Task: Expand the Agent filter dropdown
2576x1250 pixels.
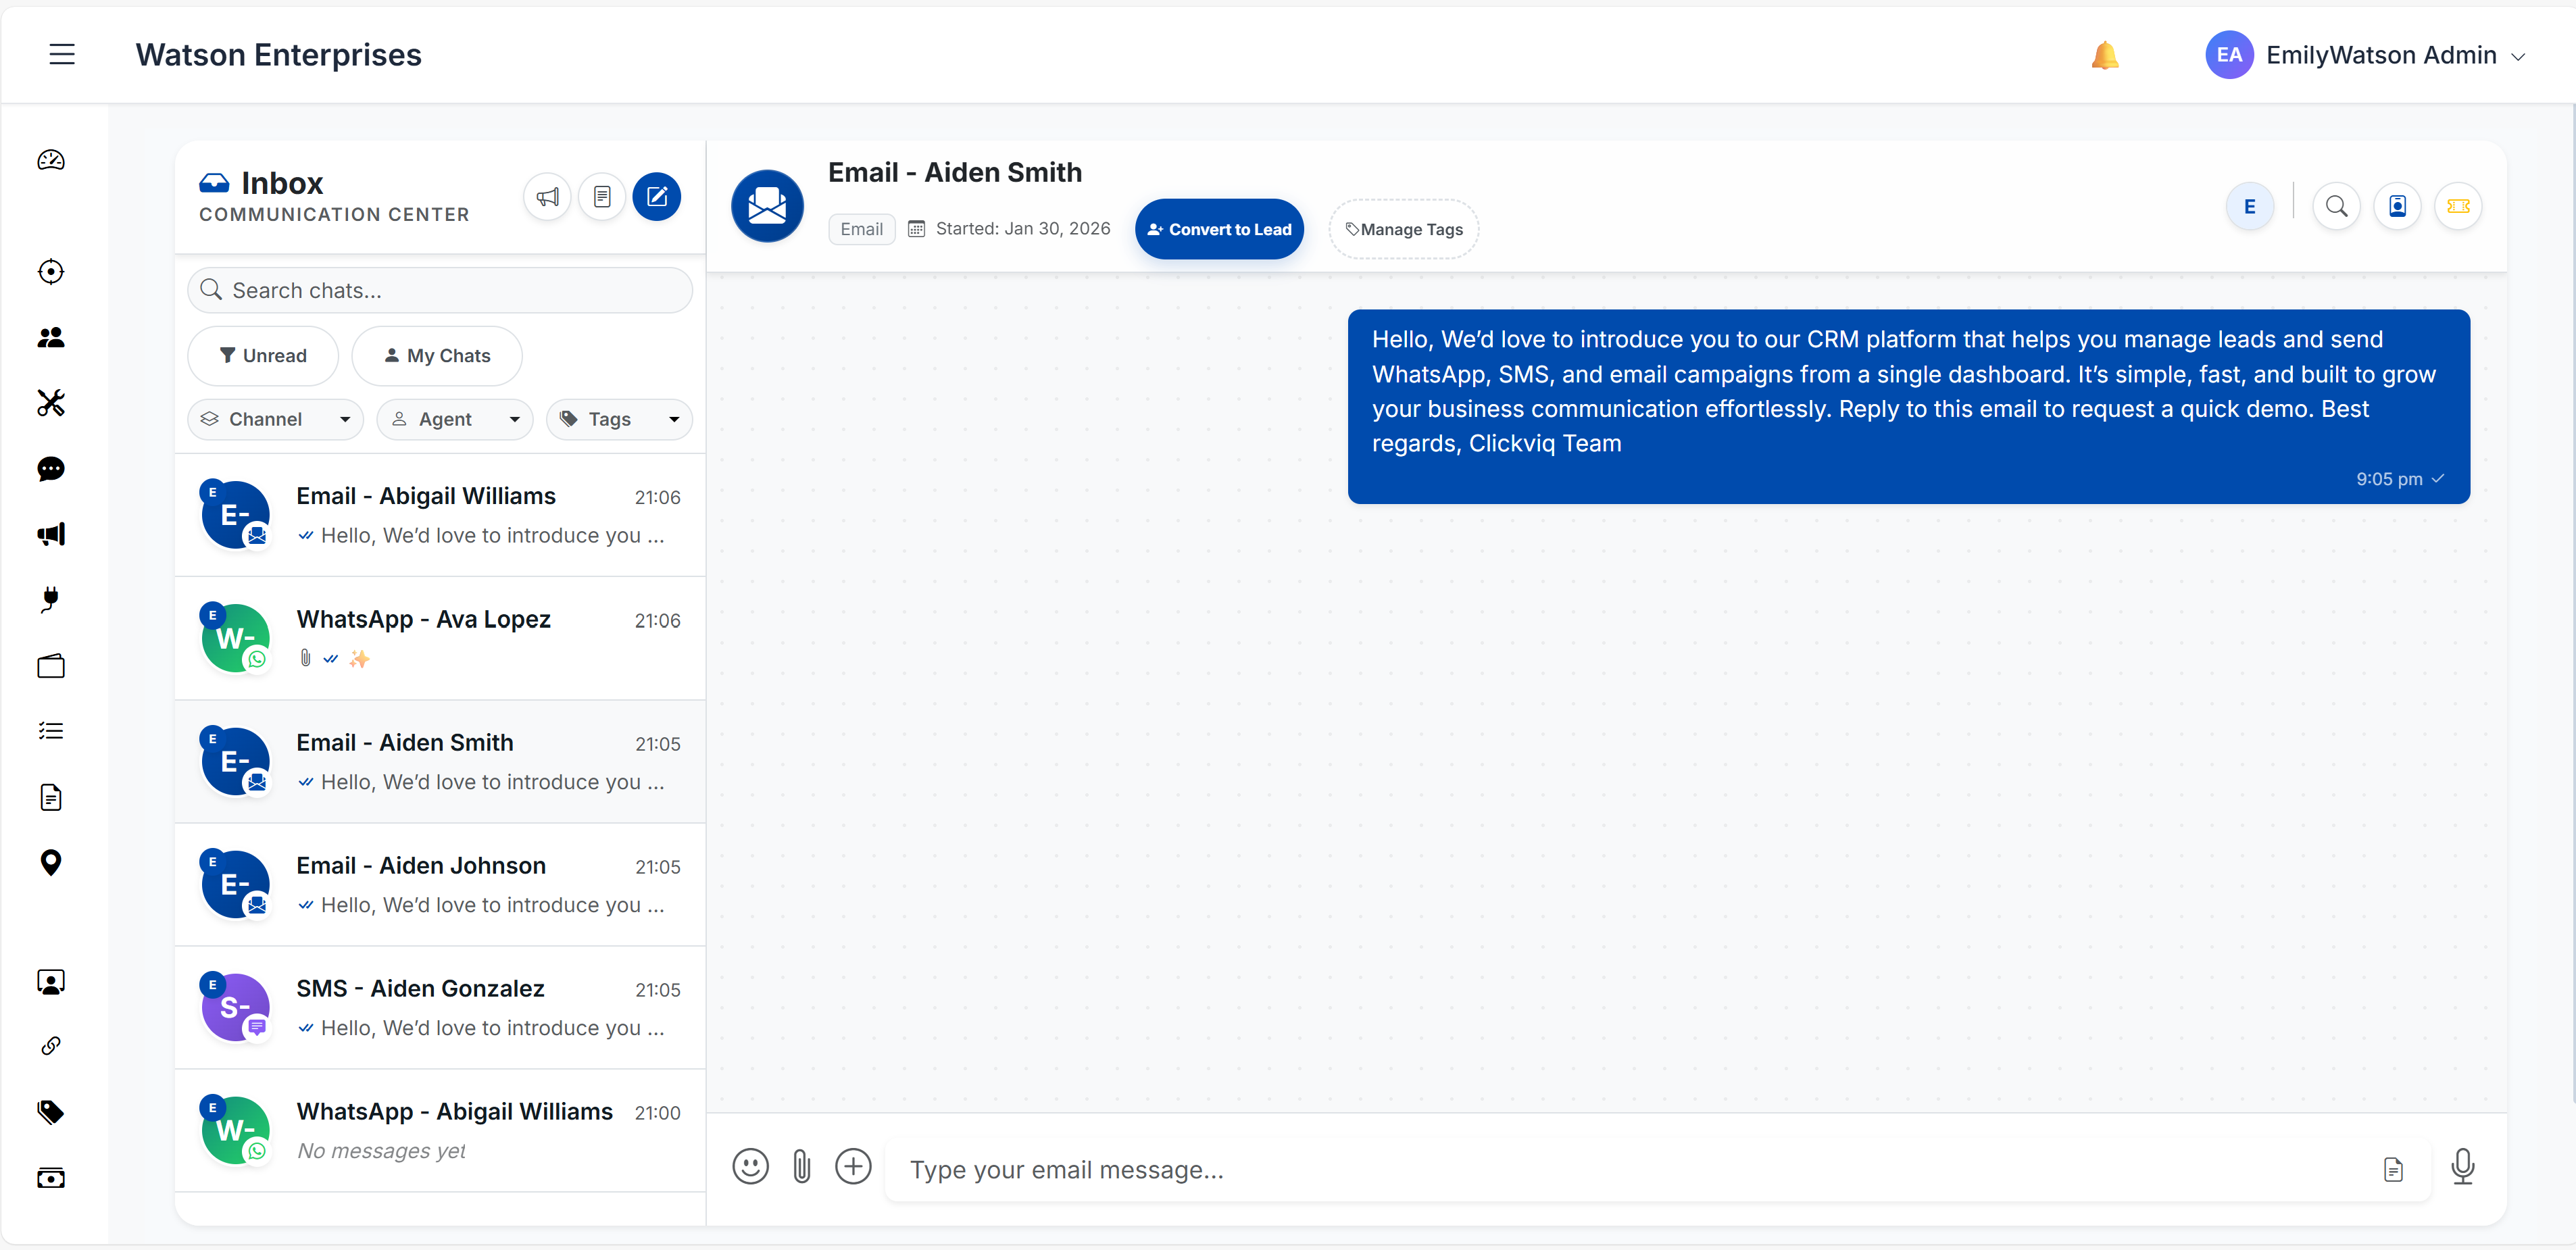Action: pos(455,419)
